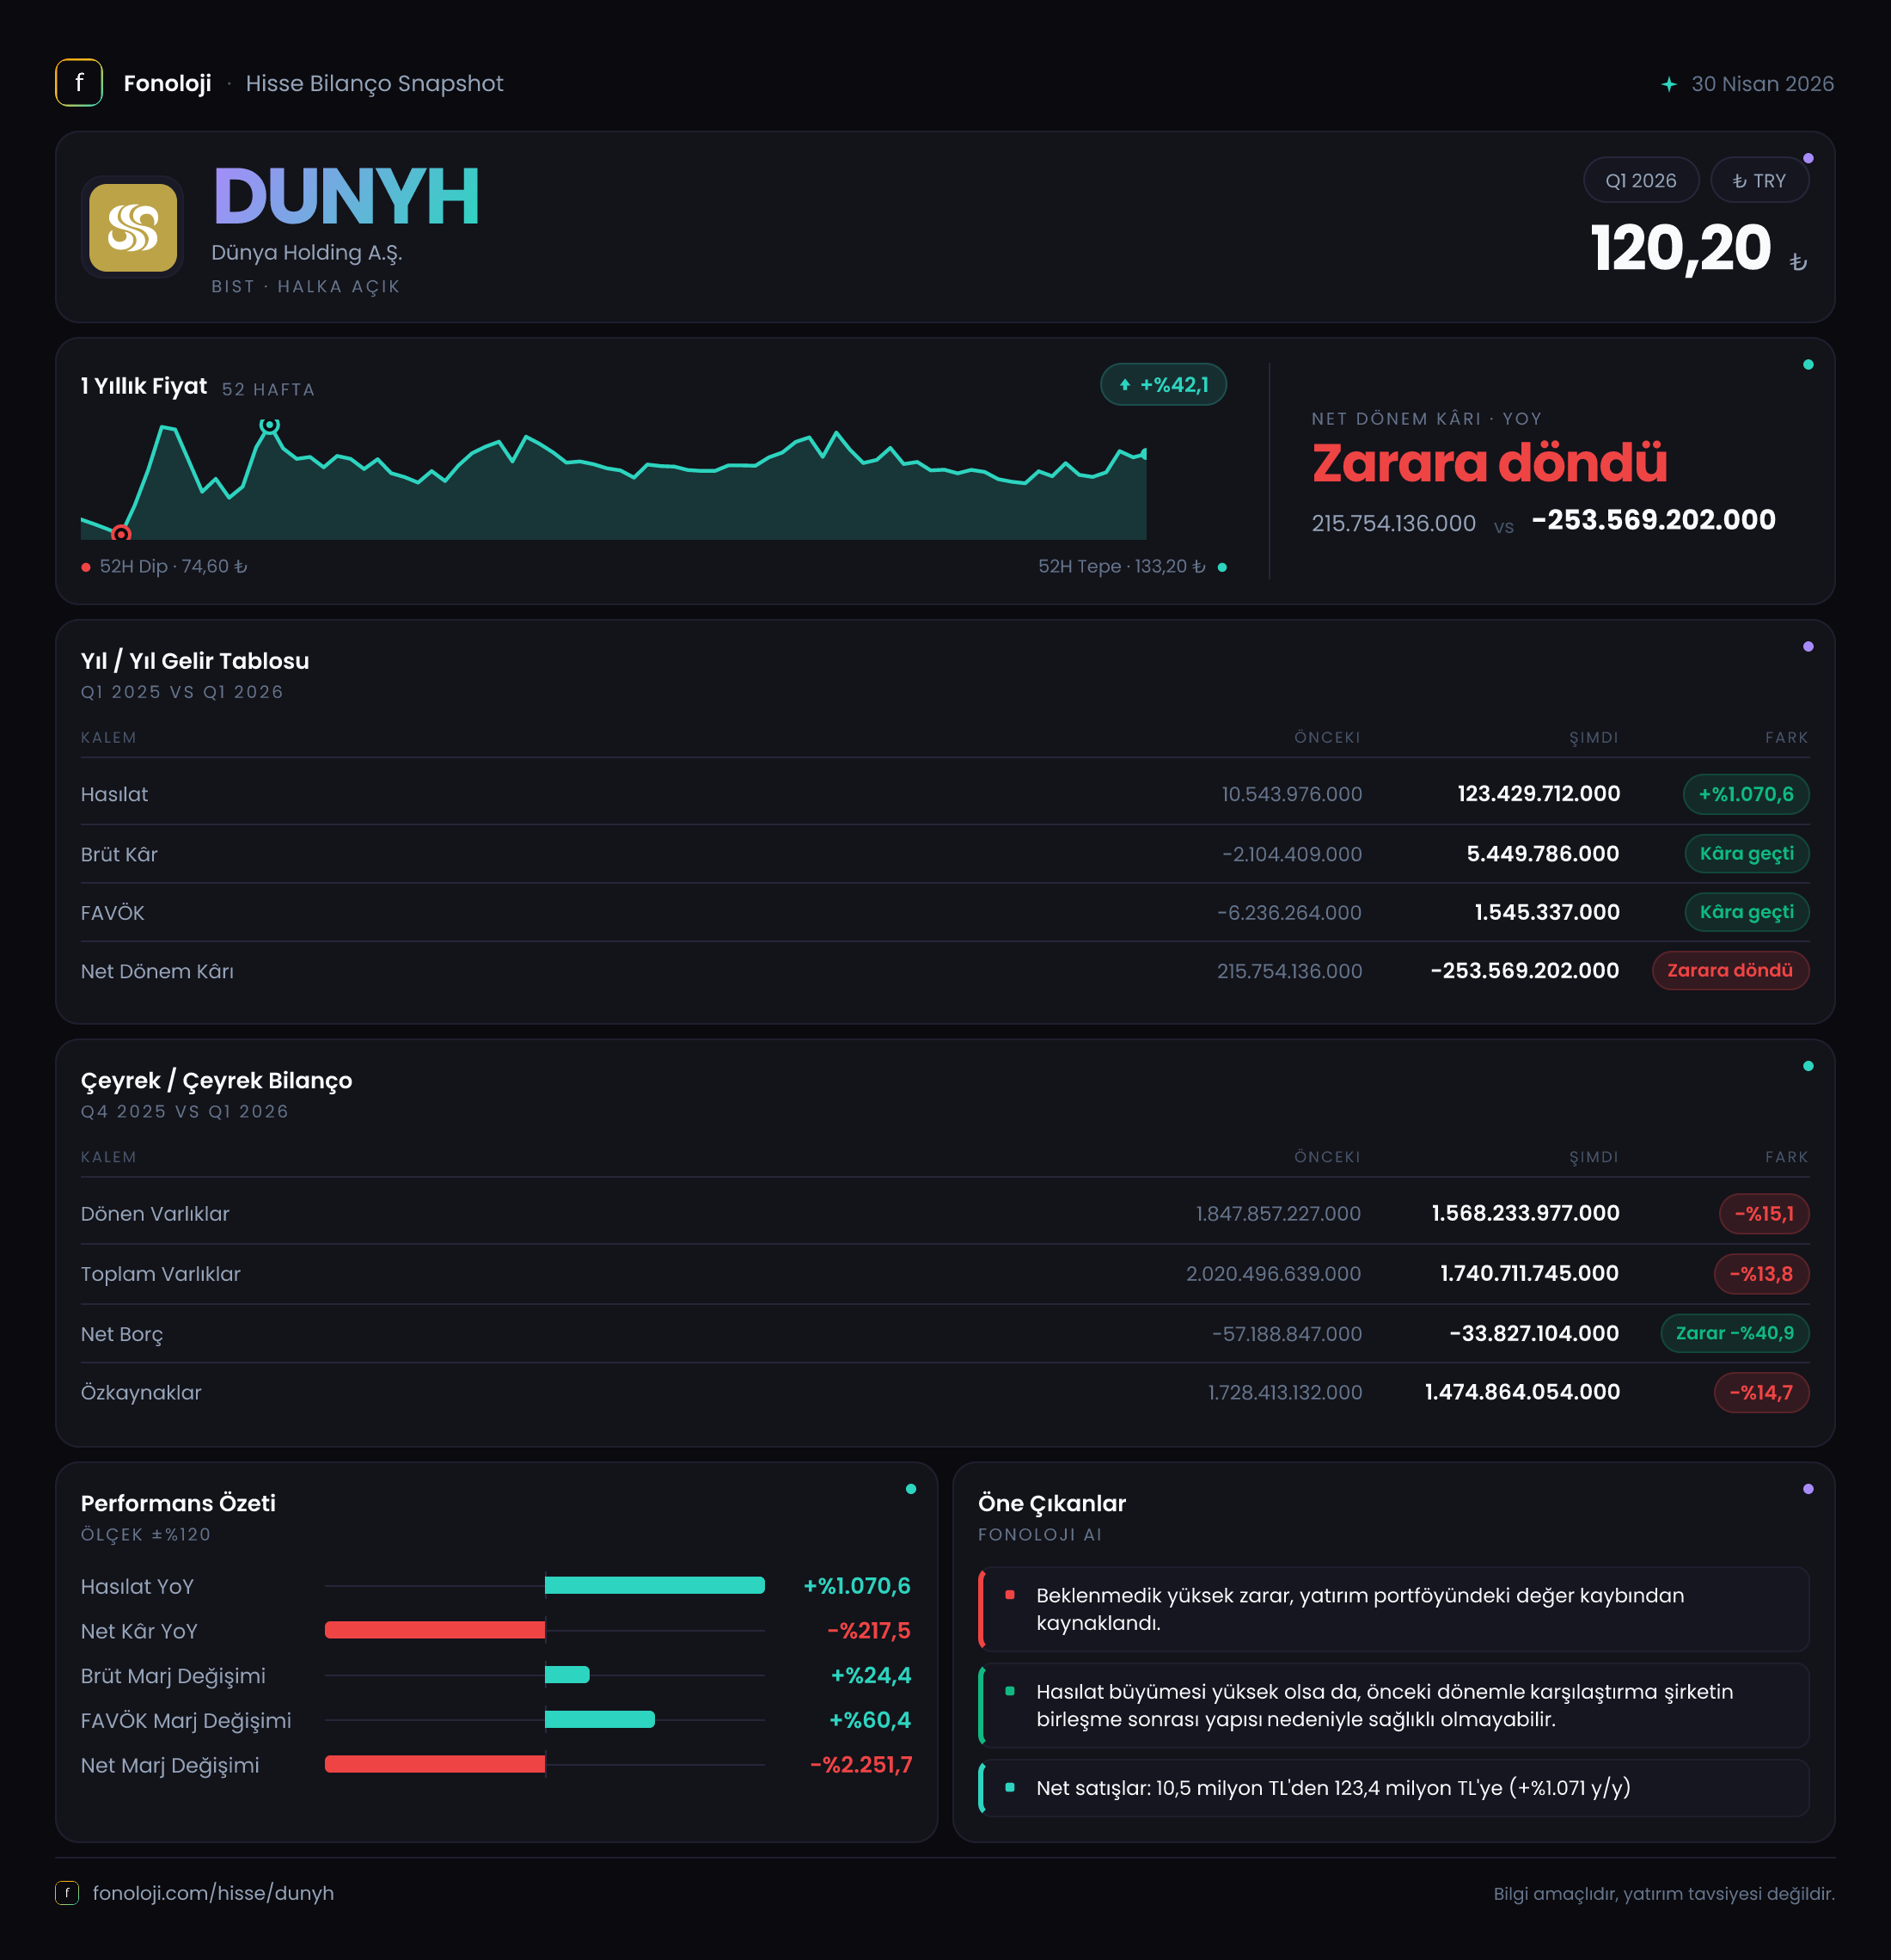1891x1960 pixels.
Task: Click the Dönen Varlıklar value 1.568.233.977.000
Action: click(1525, 1213)
